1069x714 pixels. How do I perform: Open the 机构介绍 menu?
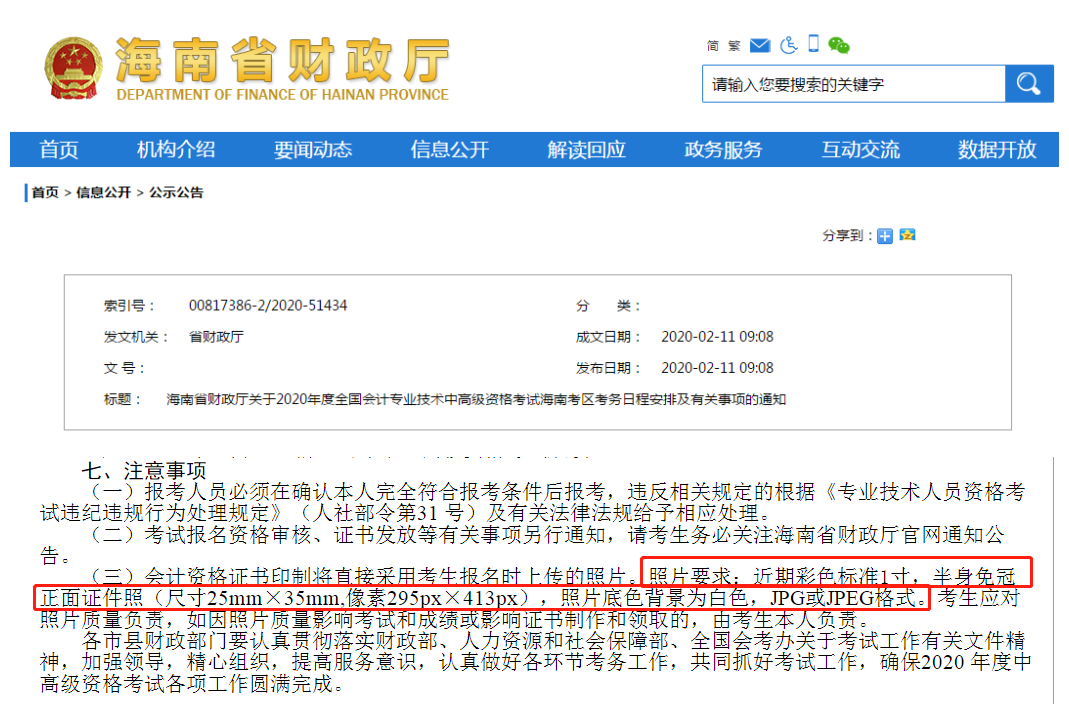[x=176, y=150]
